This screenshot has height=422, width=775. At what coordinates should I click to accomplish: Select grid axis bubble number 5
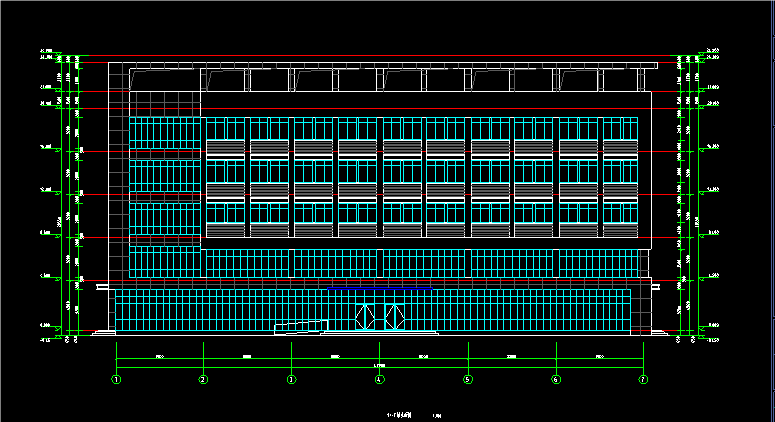coord(468,380)
